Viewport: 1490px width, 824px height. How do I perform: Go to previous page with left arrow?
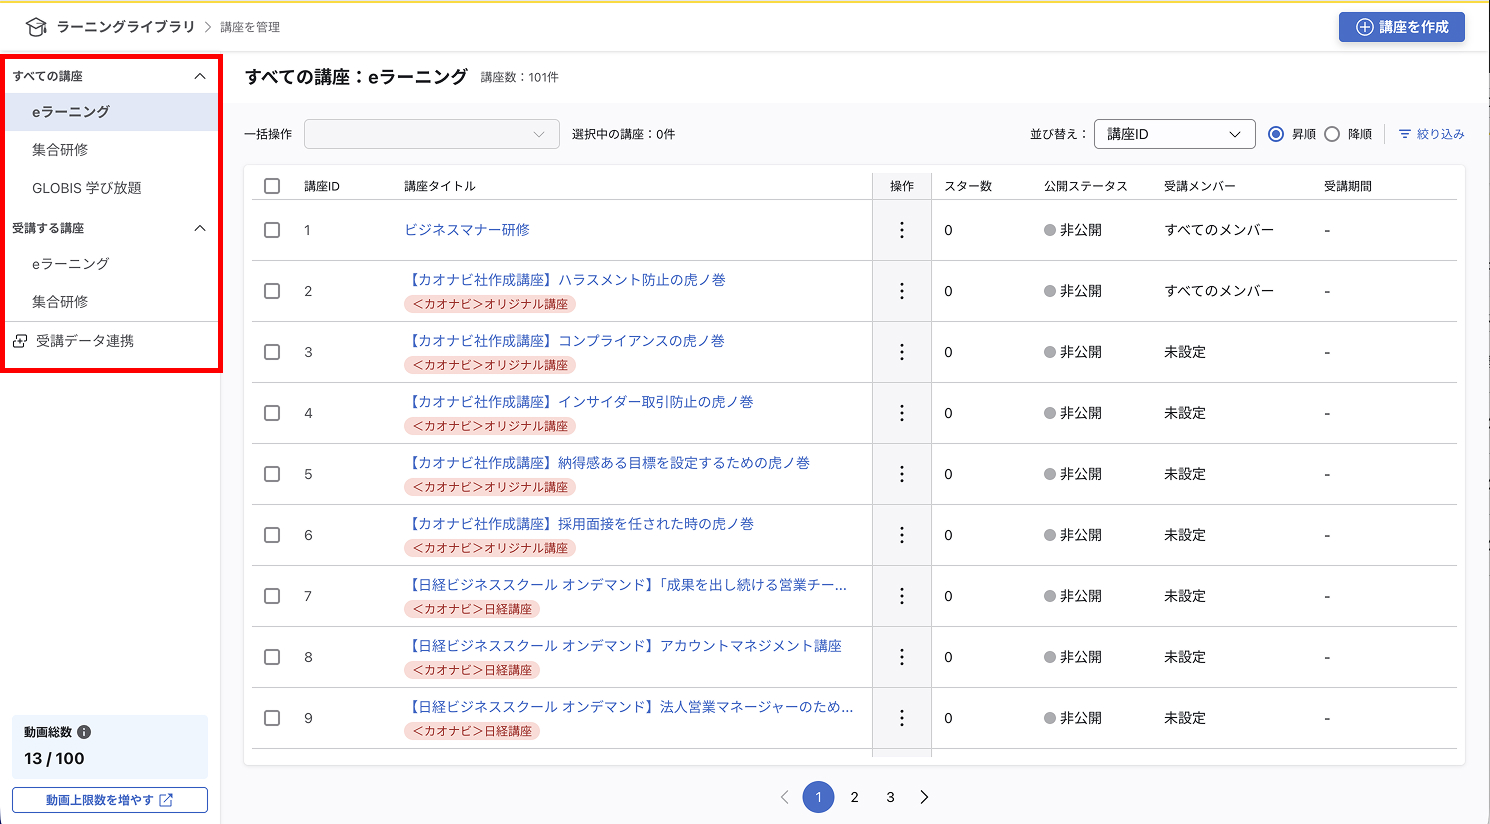tap(784, 797)
